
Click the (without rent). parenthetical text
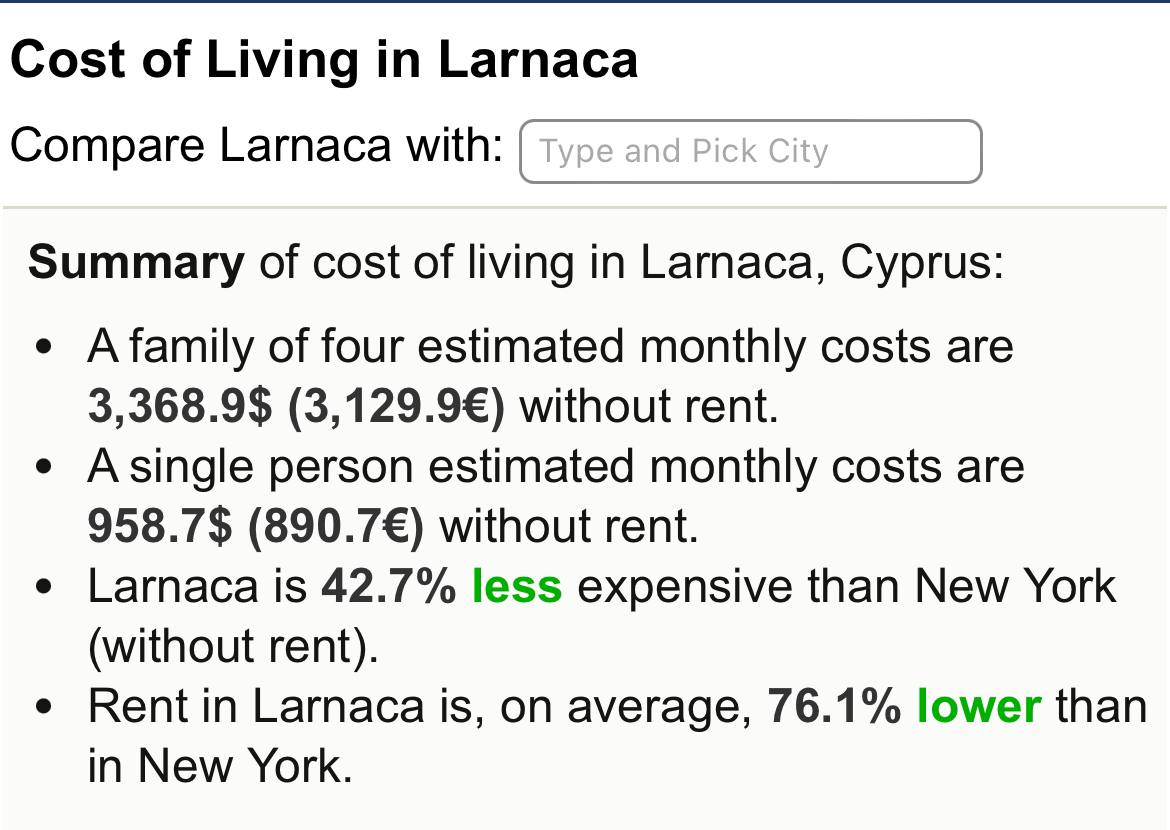tap(234, 647)
